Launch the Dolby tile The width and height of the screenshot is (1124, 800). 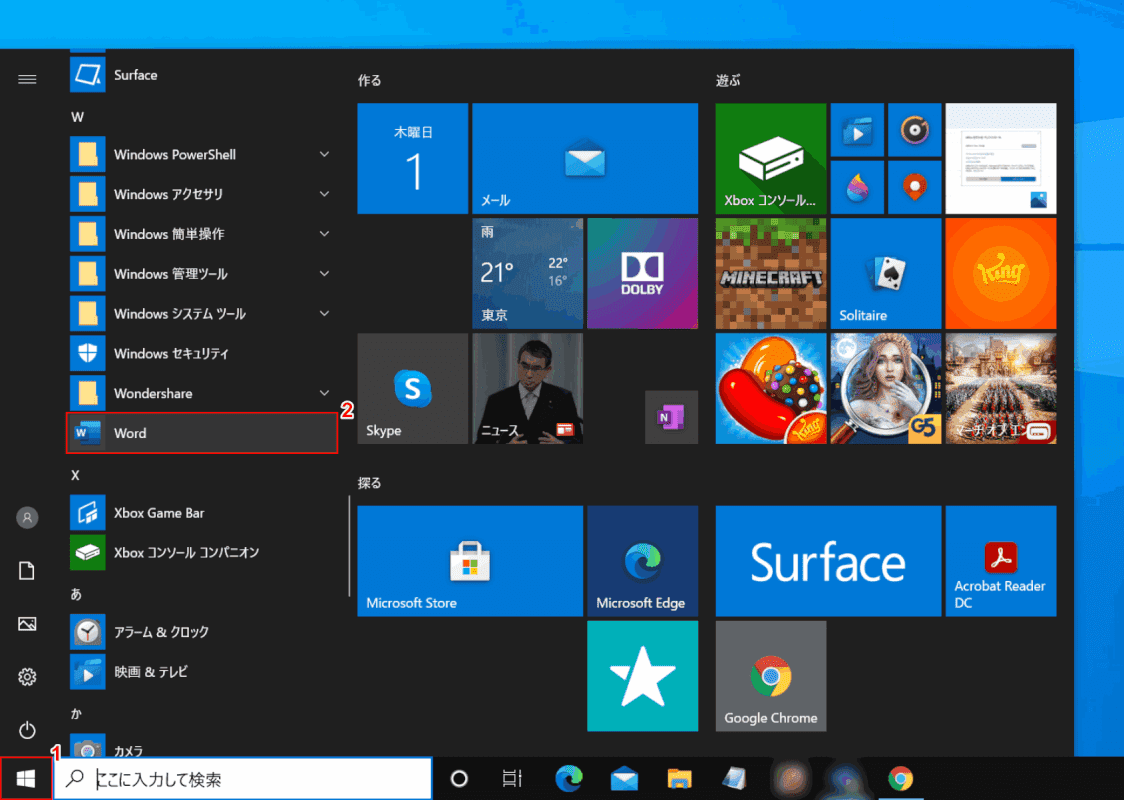tap(642, 273)
